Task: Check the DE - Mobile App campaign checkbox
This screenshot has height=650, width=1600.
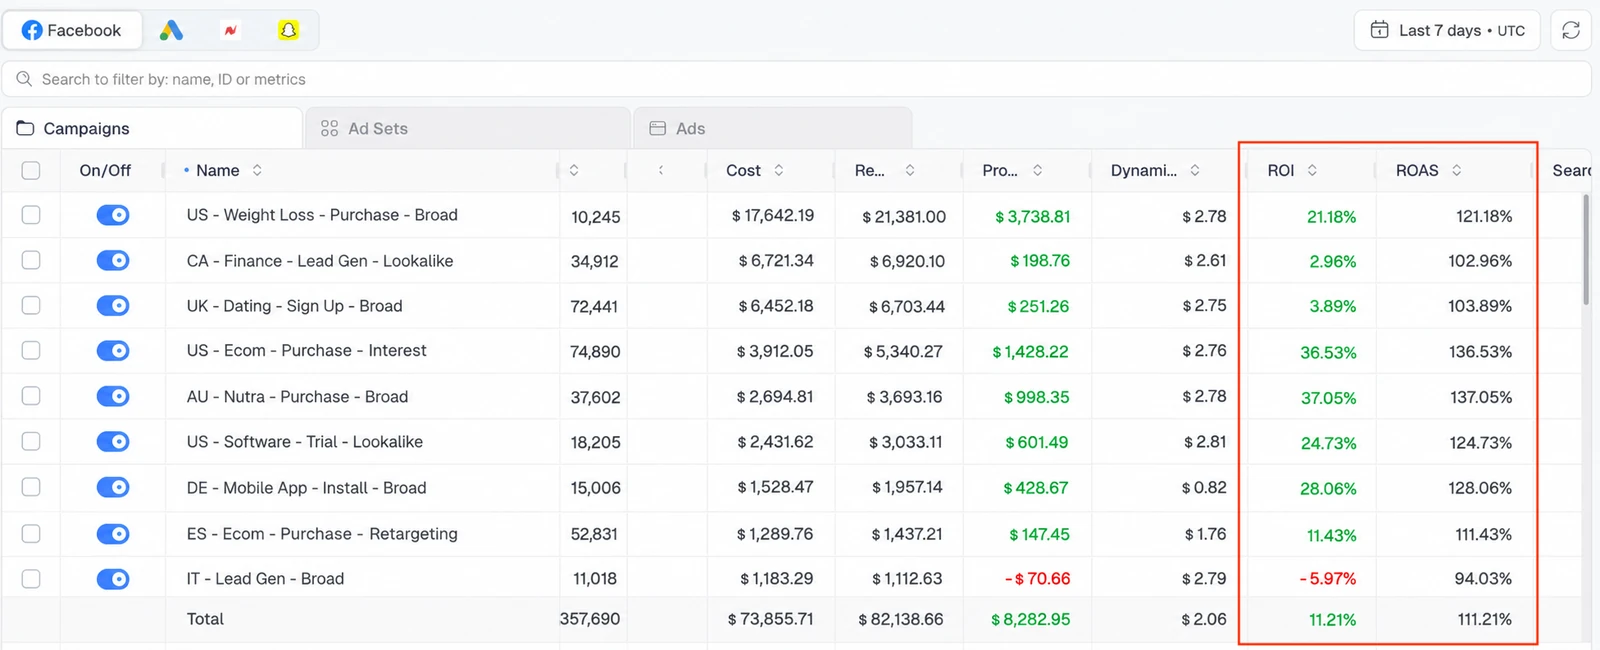Action: point(31,487)
